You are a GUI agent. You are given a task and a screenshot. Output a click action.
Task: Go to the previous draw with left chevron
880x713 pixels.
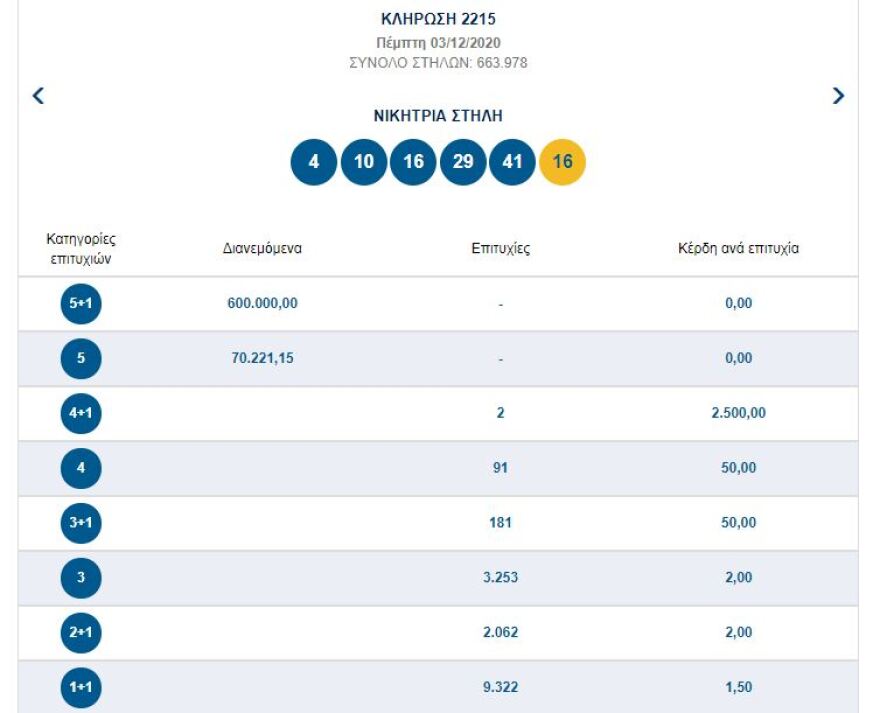click(x=38, y=96)
